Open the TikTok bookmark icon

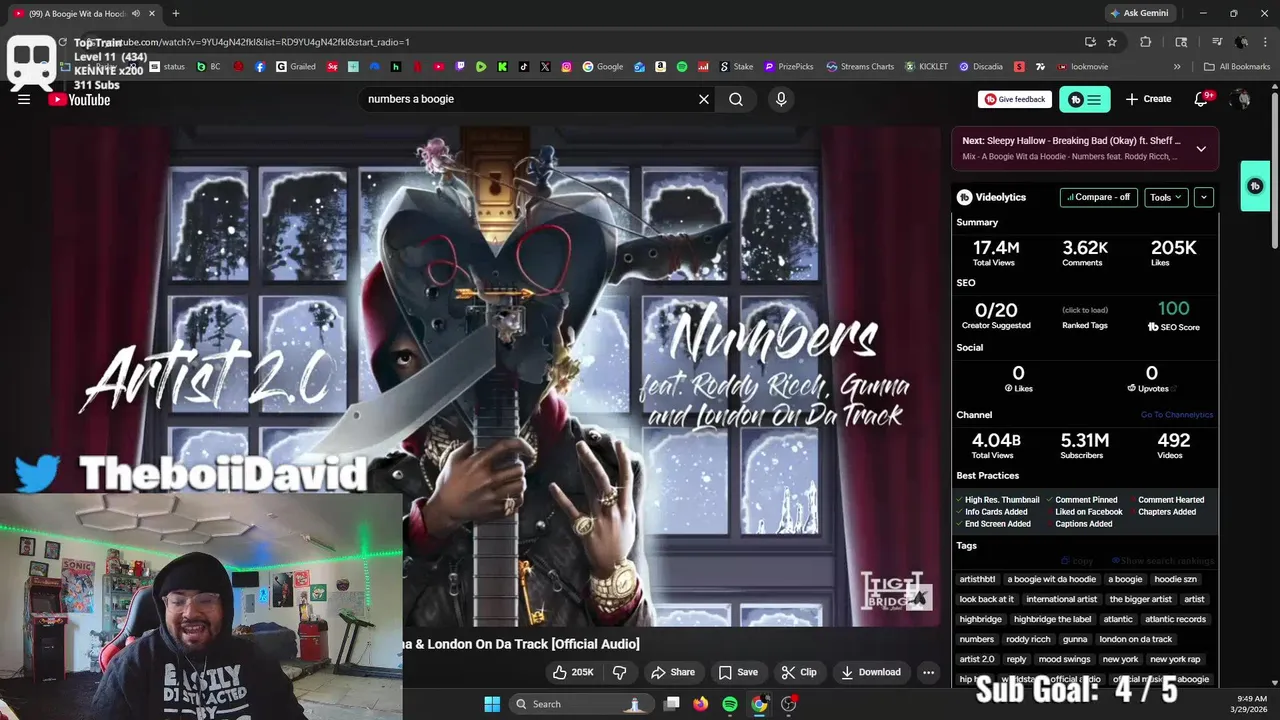click(x=524, y=67)
